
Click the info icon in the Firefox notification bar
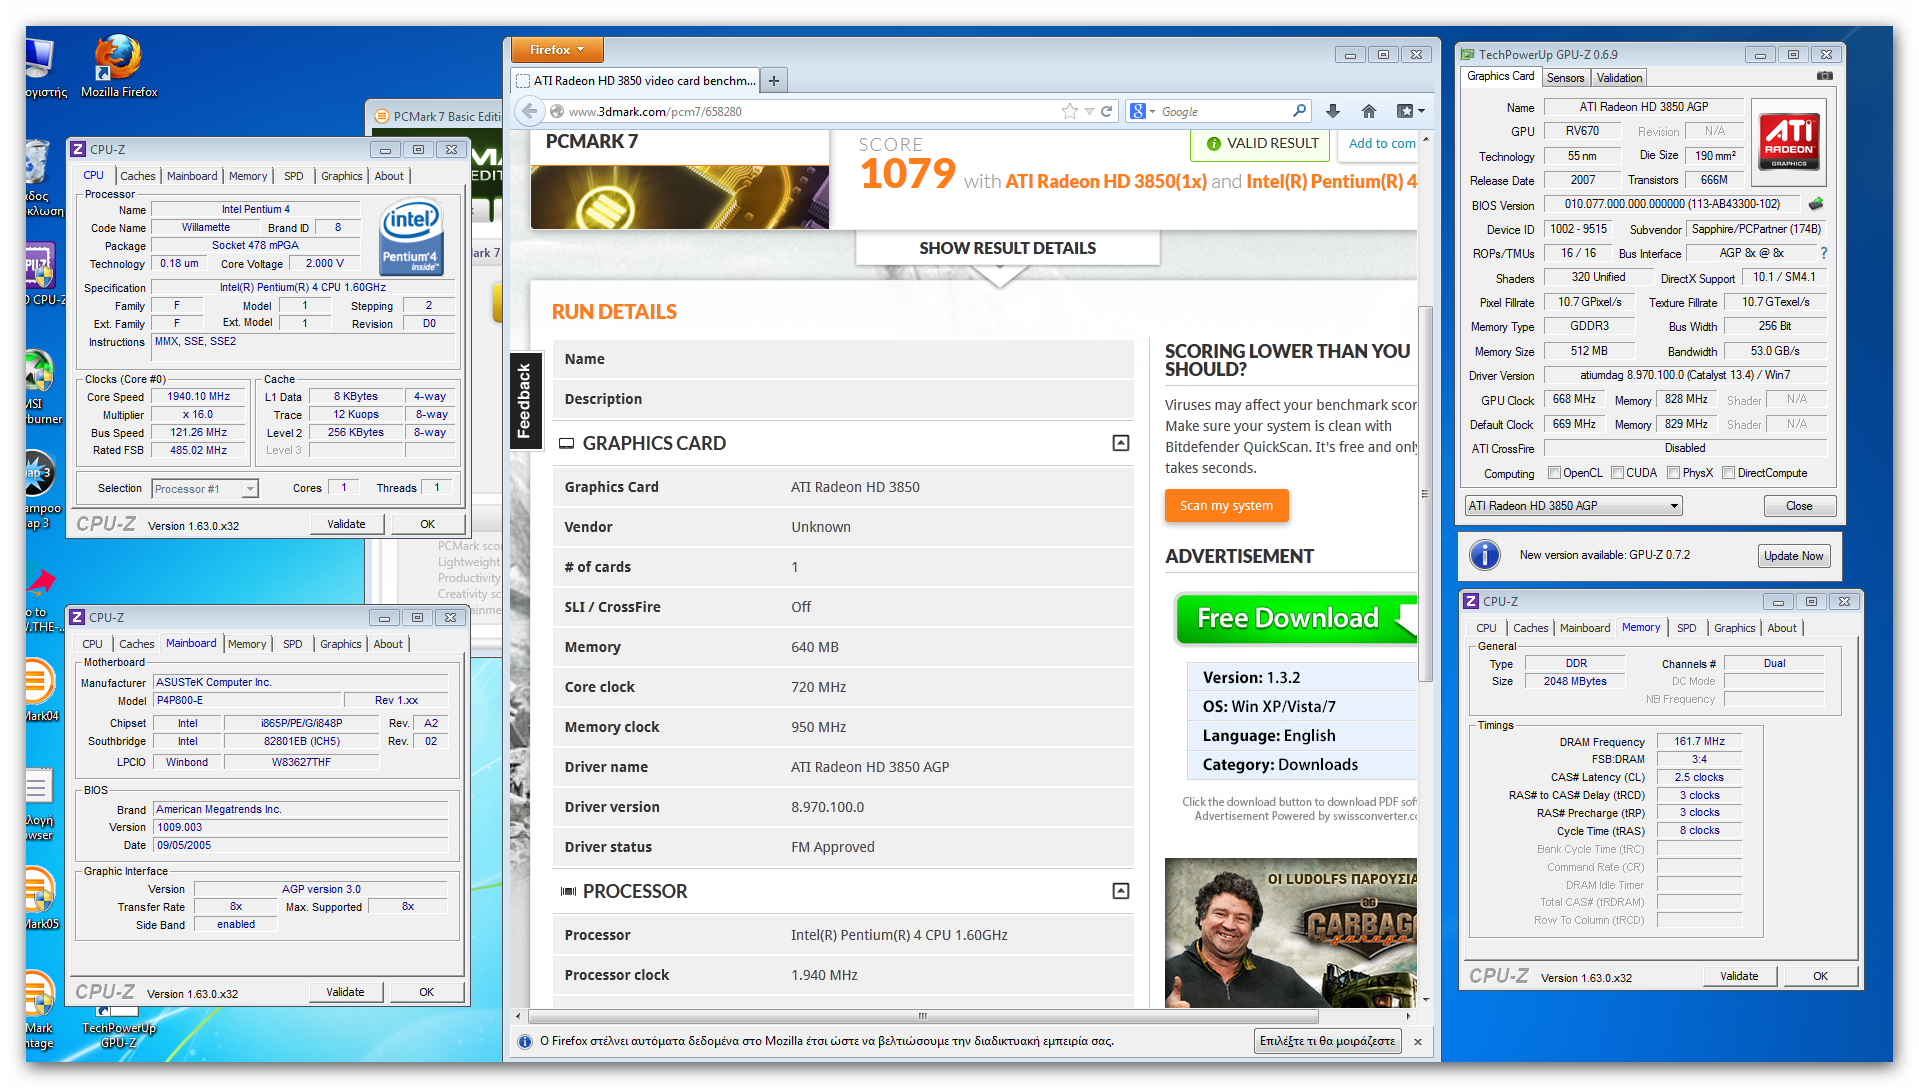[525, 1042]
